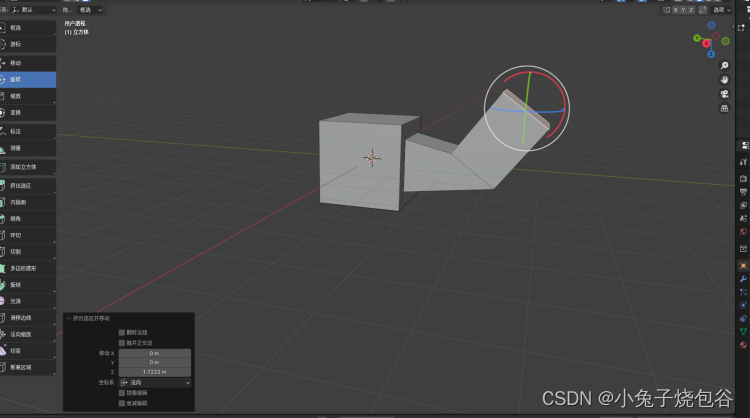Image resolution: width=750 pixels, height=418 pixels.
Task: Enable the 翻转法线 flip normals checkbox
Action: [x=121, y=332]
